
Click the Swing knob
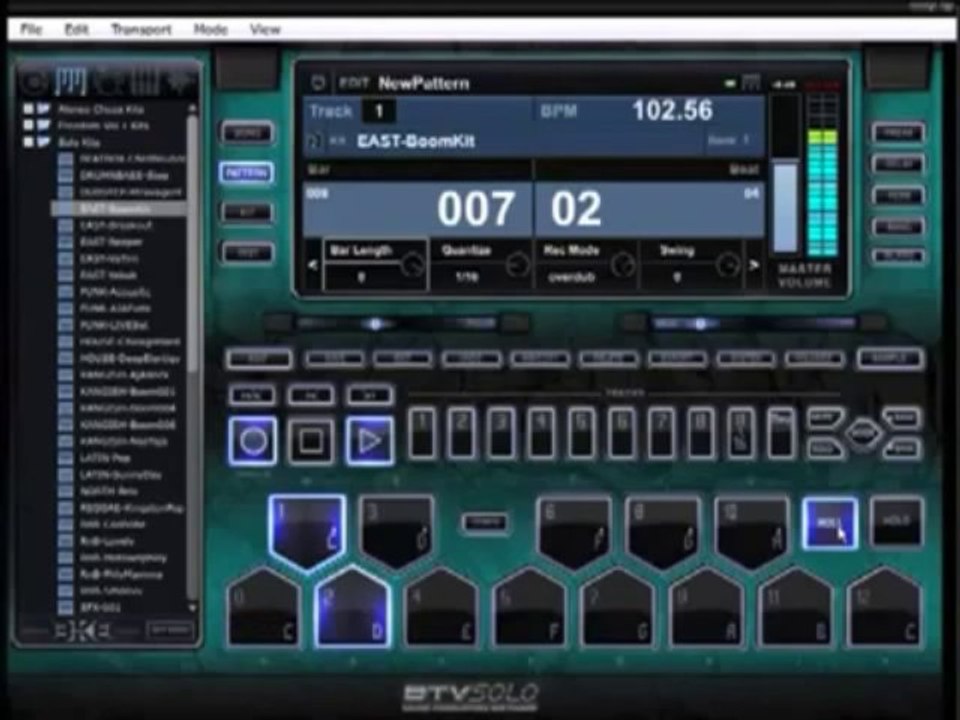click(x=728, y=264)
